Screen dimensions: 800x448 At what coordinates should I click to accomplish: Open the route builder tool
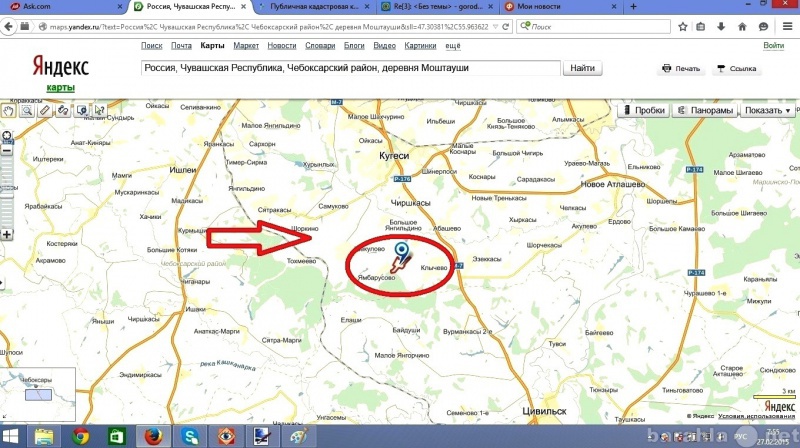point(63,110)
